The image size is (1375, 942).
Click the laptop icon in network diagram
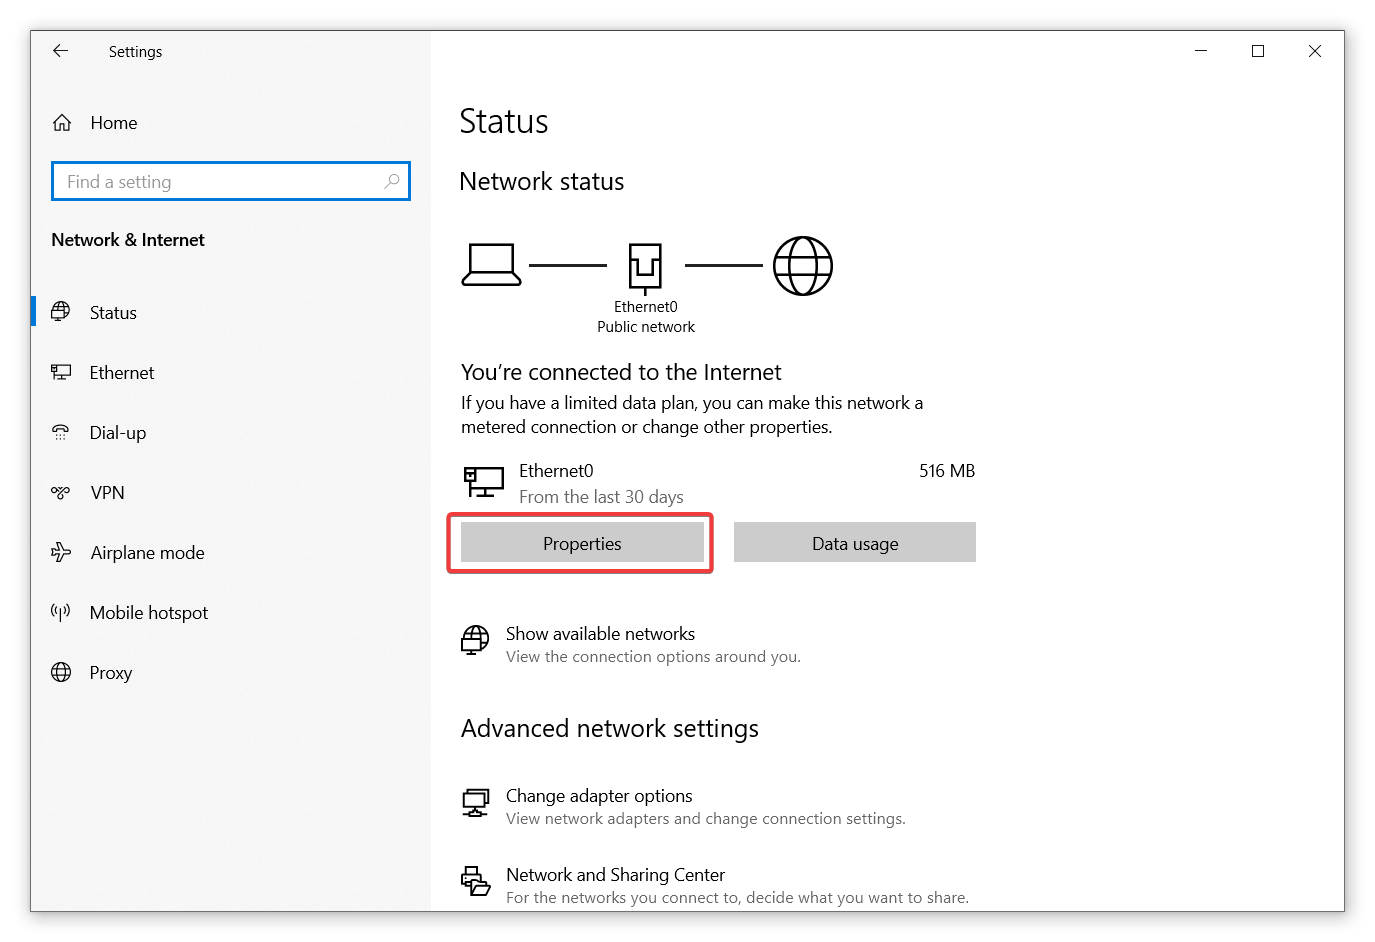click(x=491, y=265)
